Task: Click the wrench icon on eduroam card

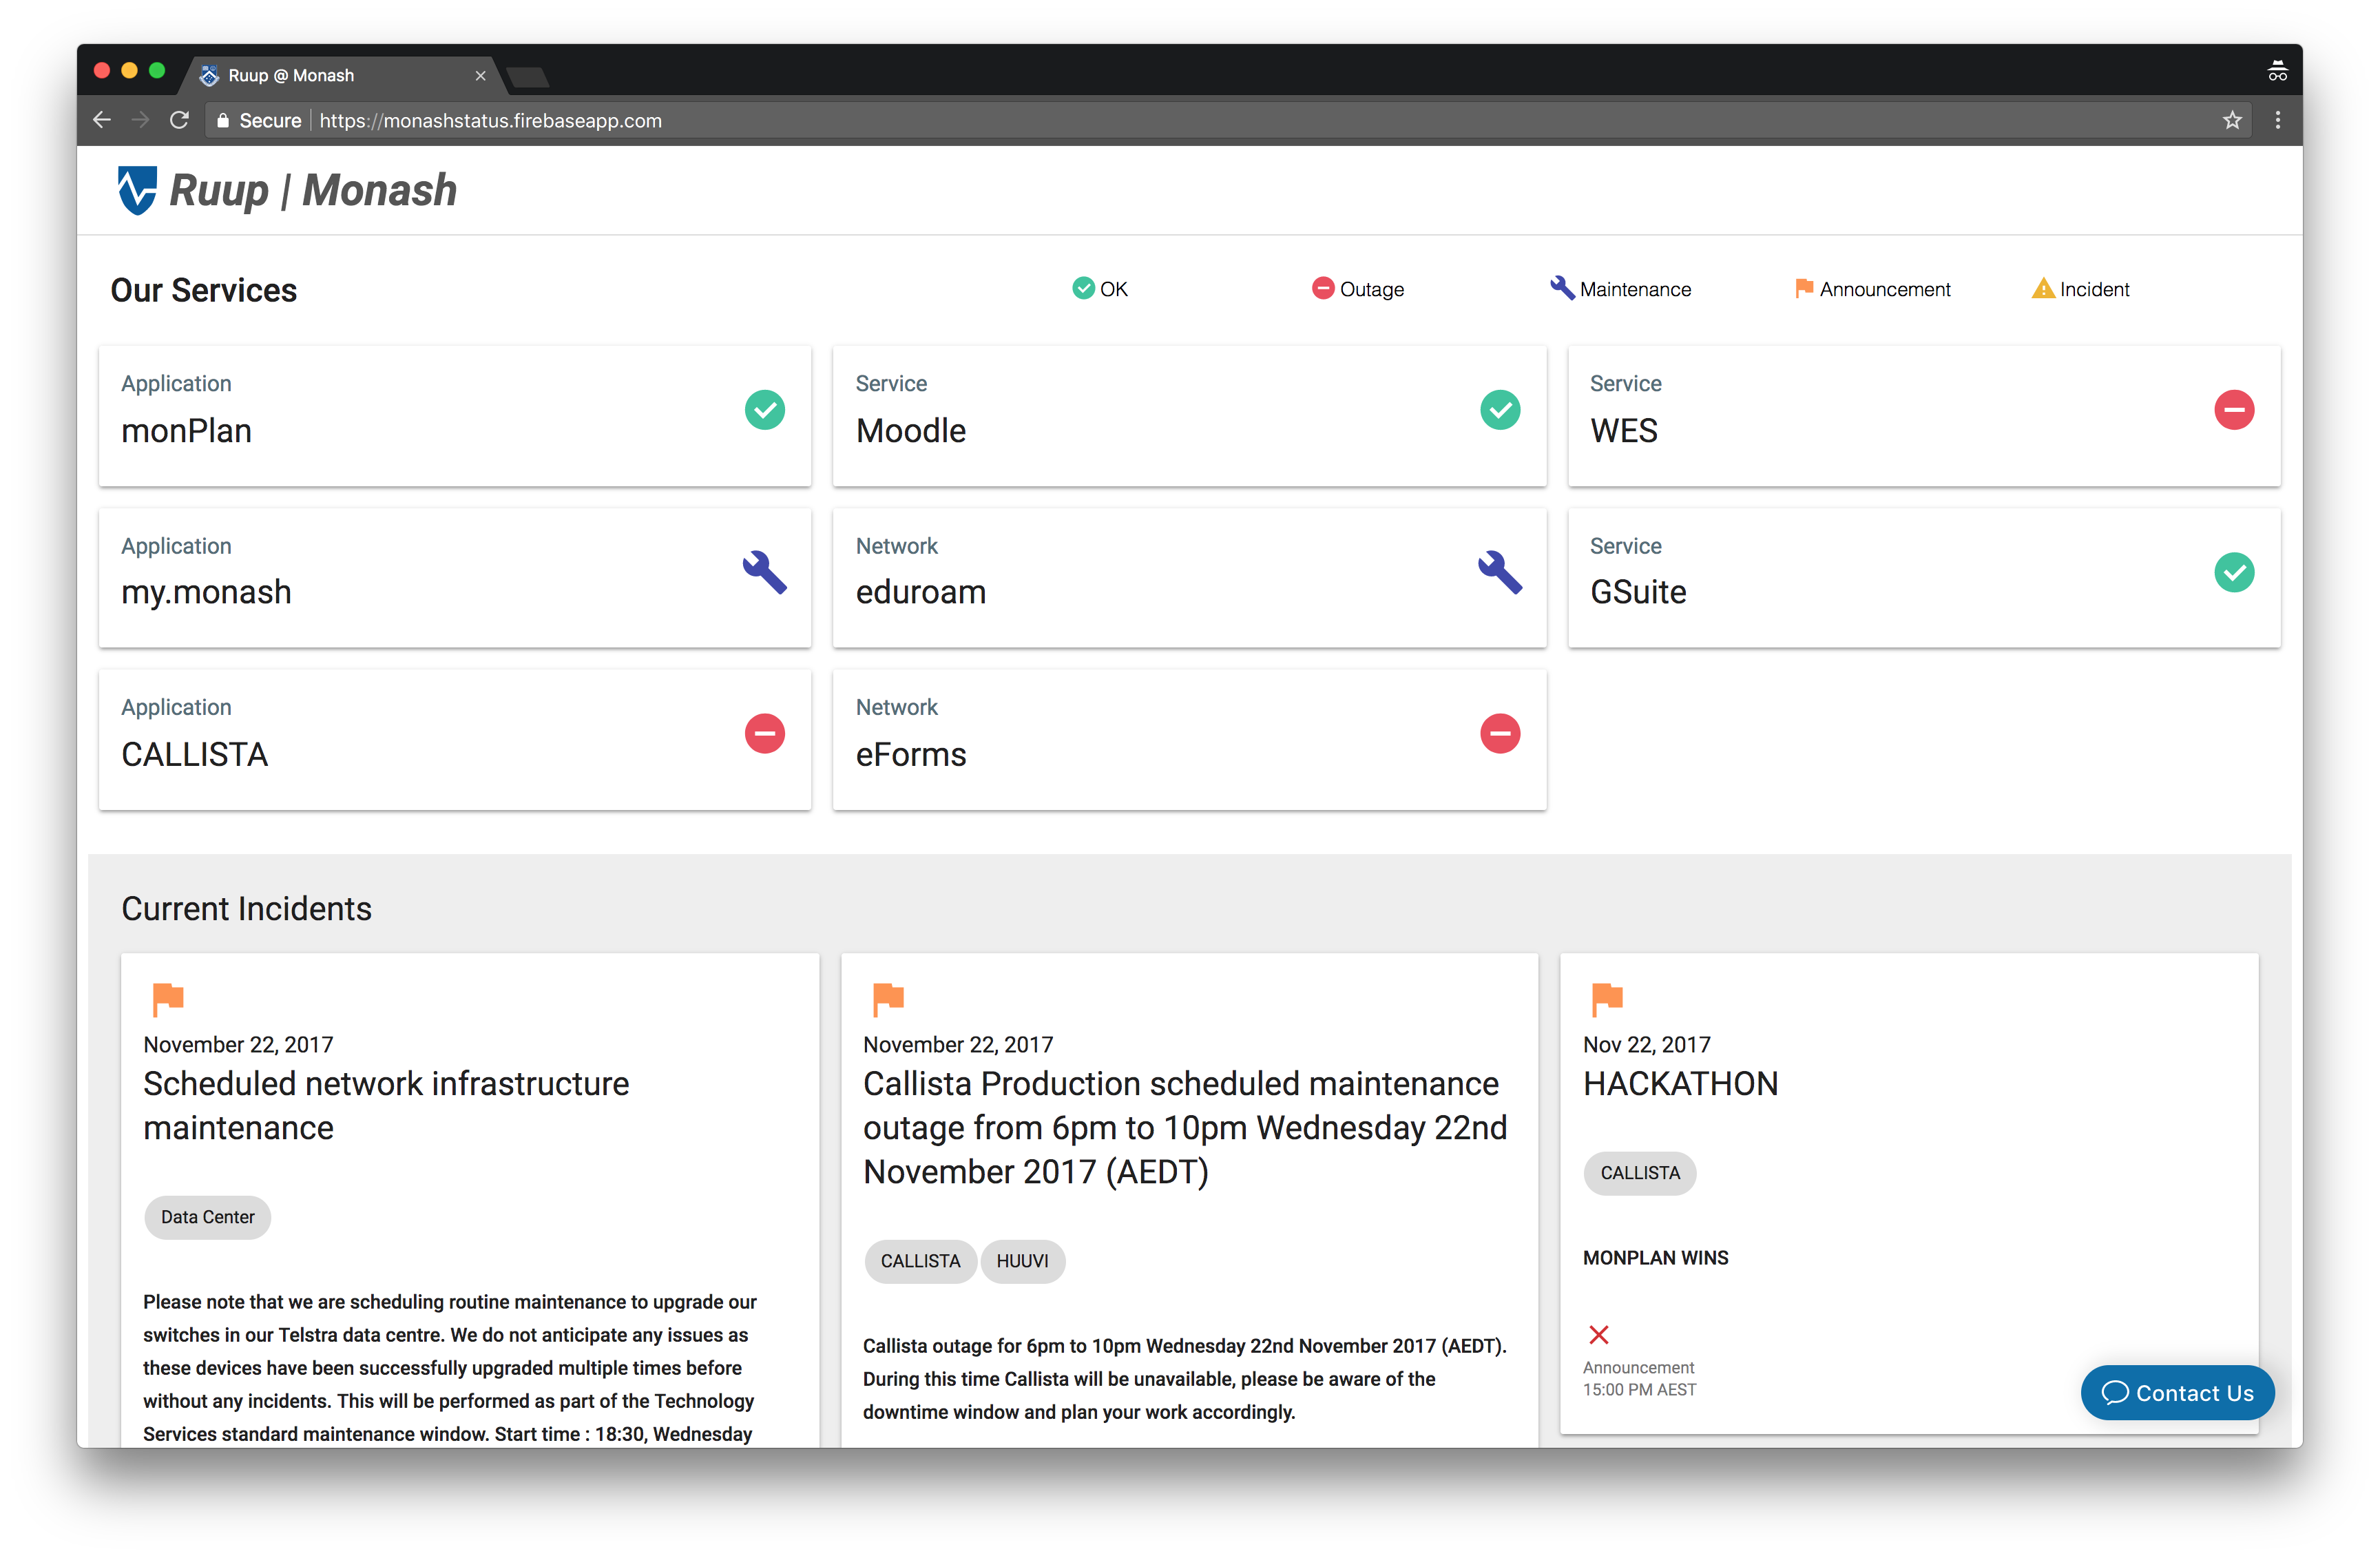Action: click(x=1499, y=572)
